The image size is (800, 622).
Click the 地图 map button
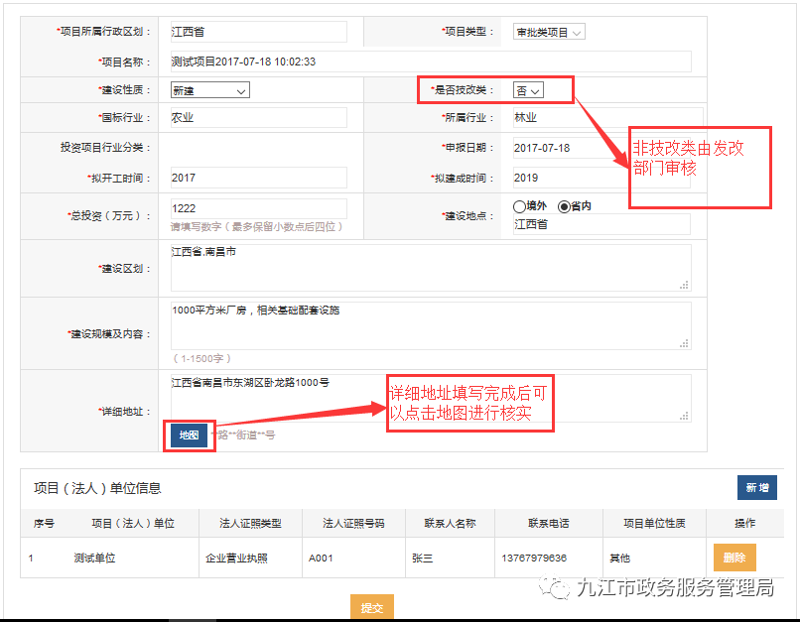point(189,435)
